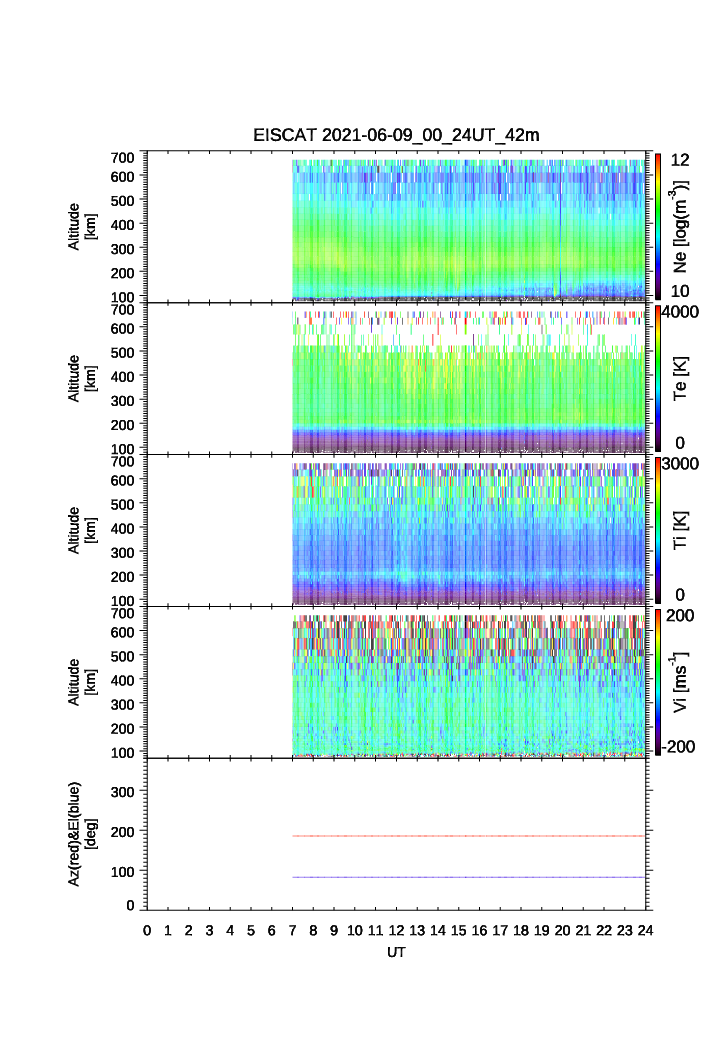708x1062 pixels.
Task: Pick the Te electron temperature colorbar
Action: [x=658, y=378]
